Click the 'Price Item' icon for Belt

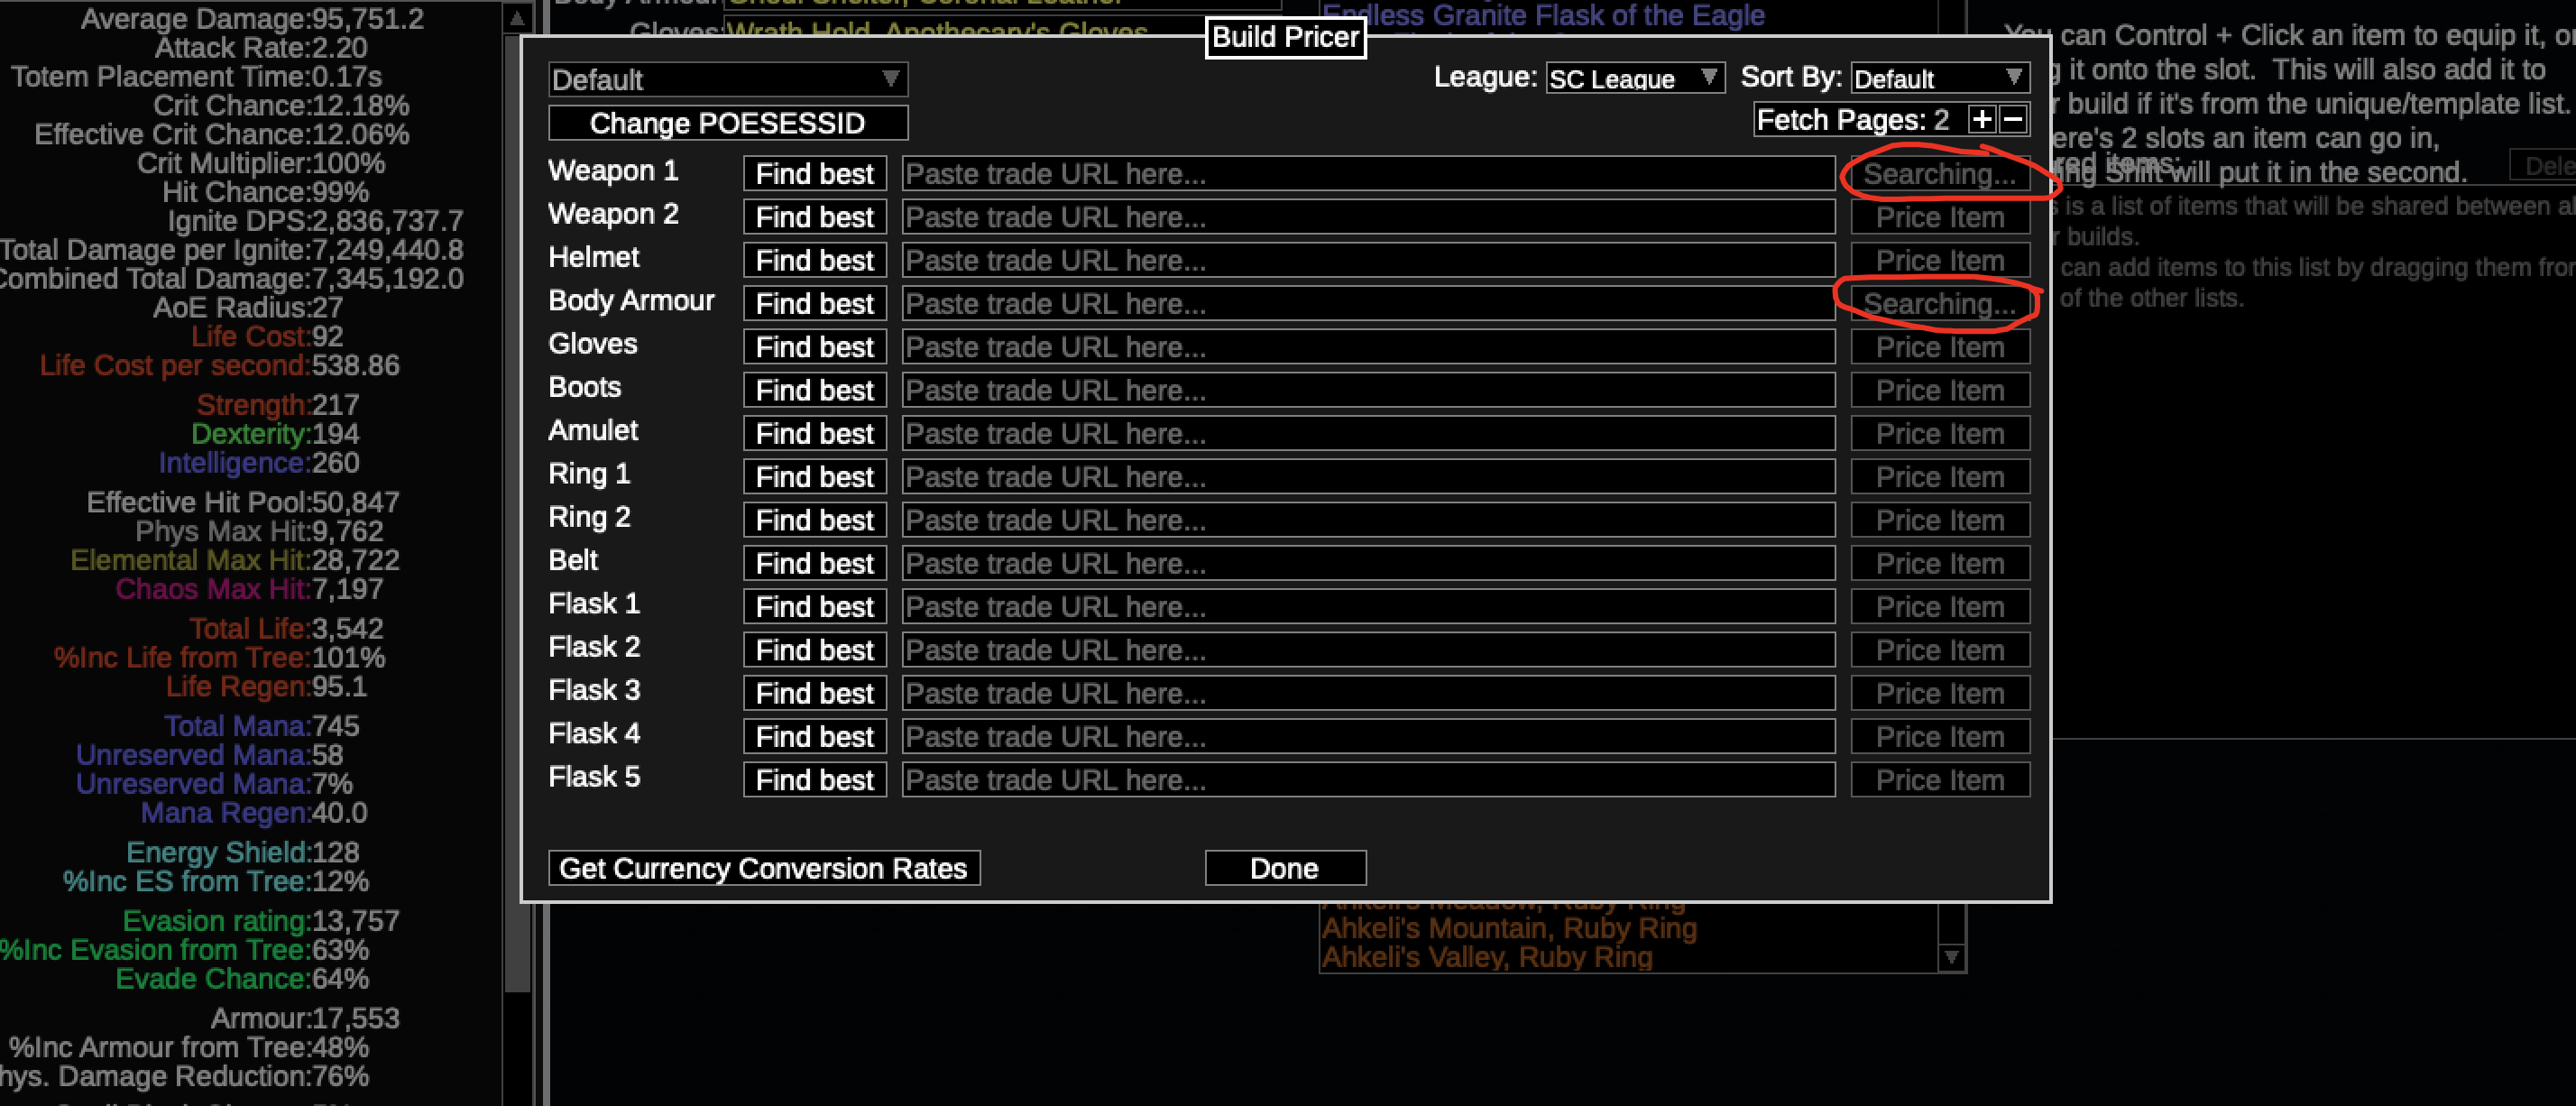click(1942, 564)
